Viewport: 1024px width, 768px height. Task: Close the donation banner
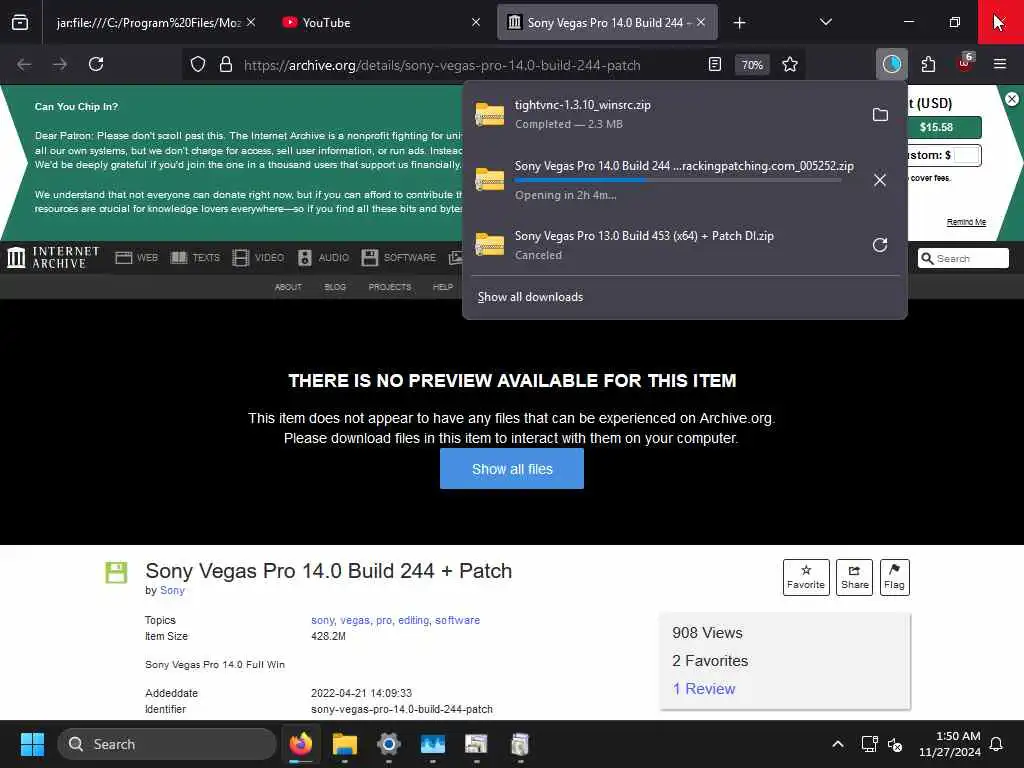pyautogui.click(x=1012, y=99)
